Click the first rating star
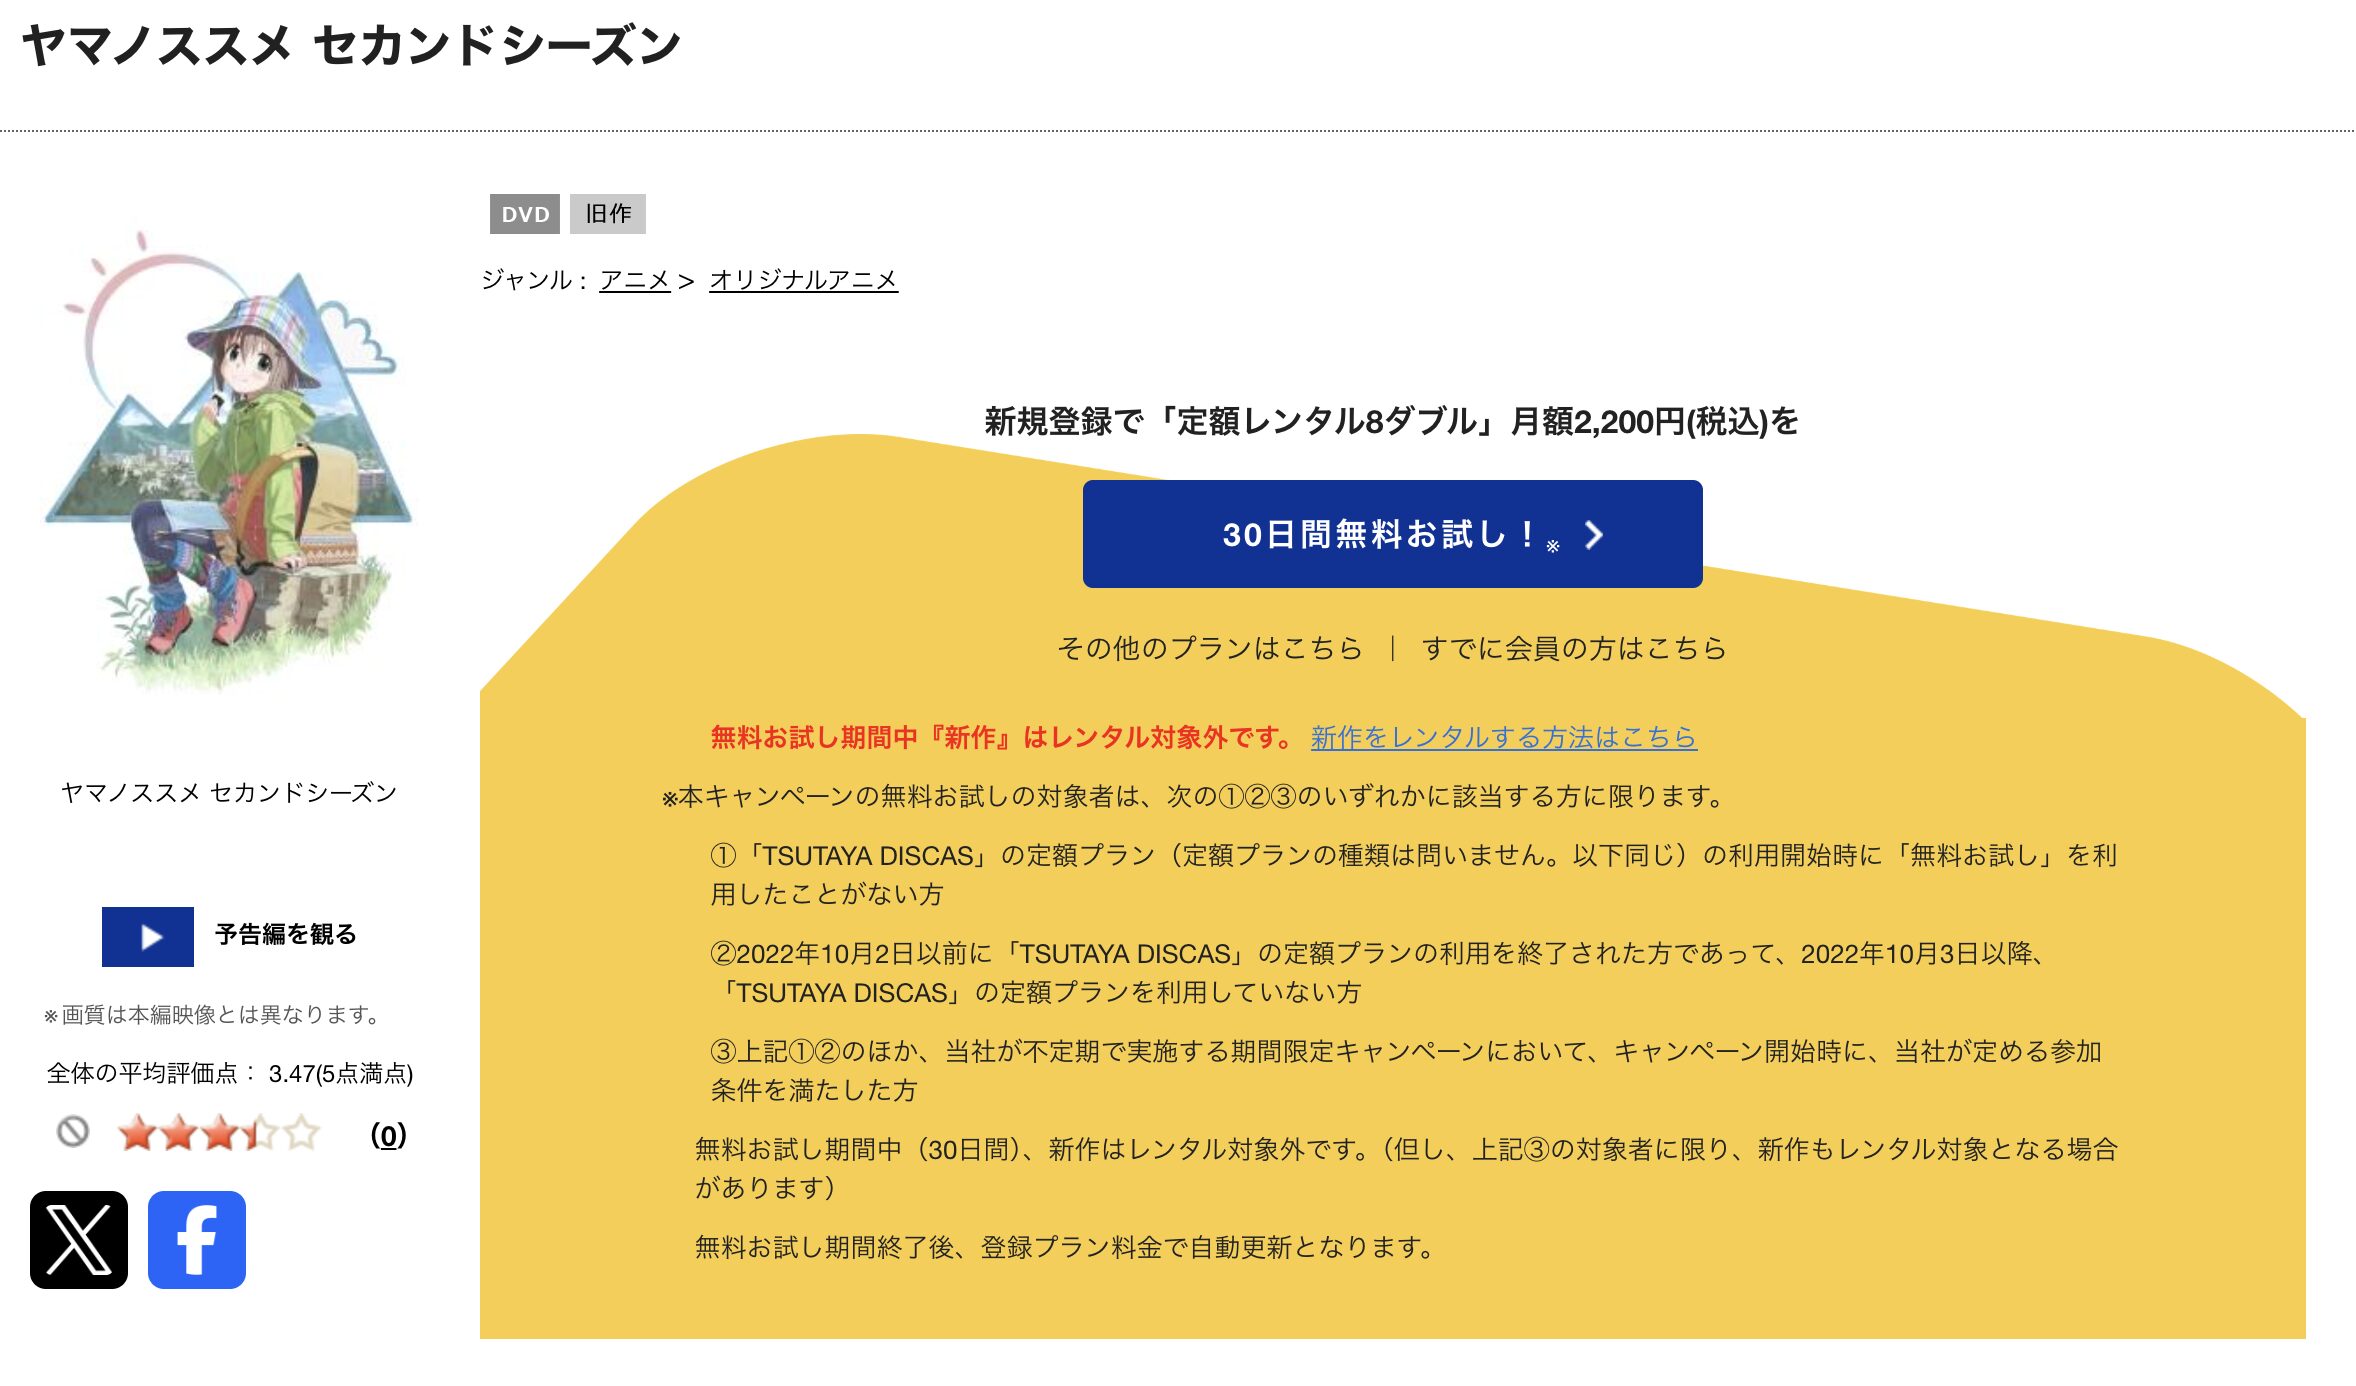Screen dimensions: 2356x1386 click(137, 1134)
